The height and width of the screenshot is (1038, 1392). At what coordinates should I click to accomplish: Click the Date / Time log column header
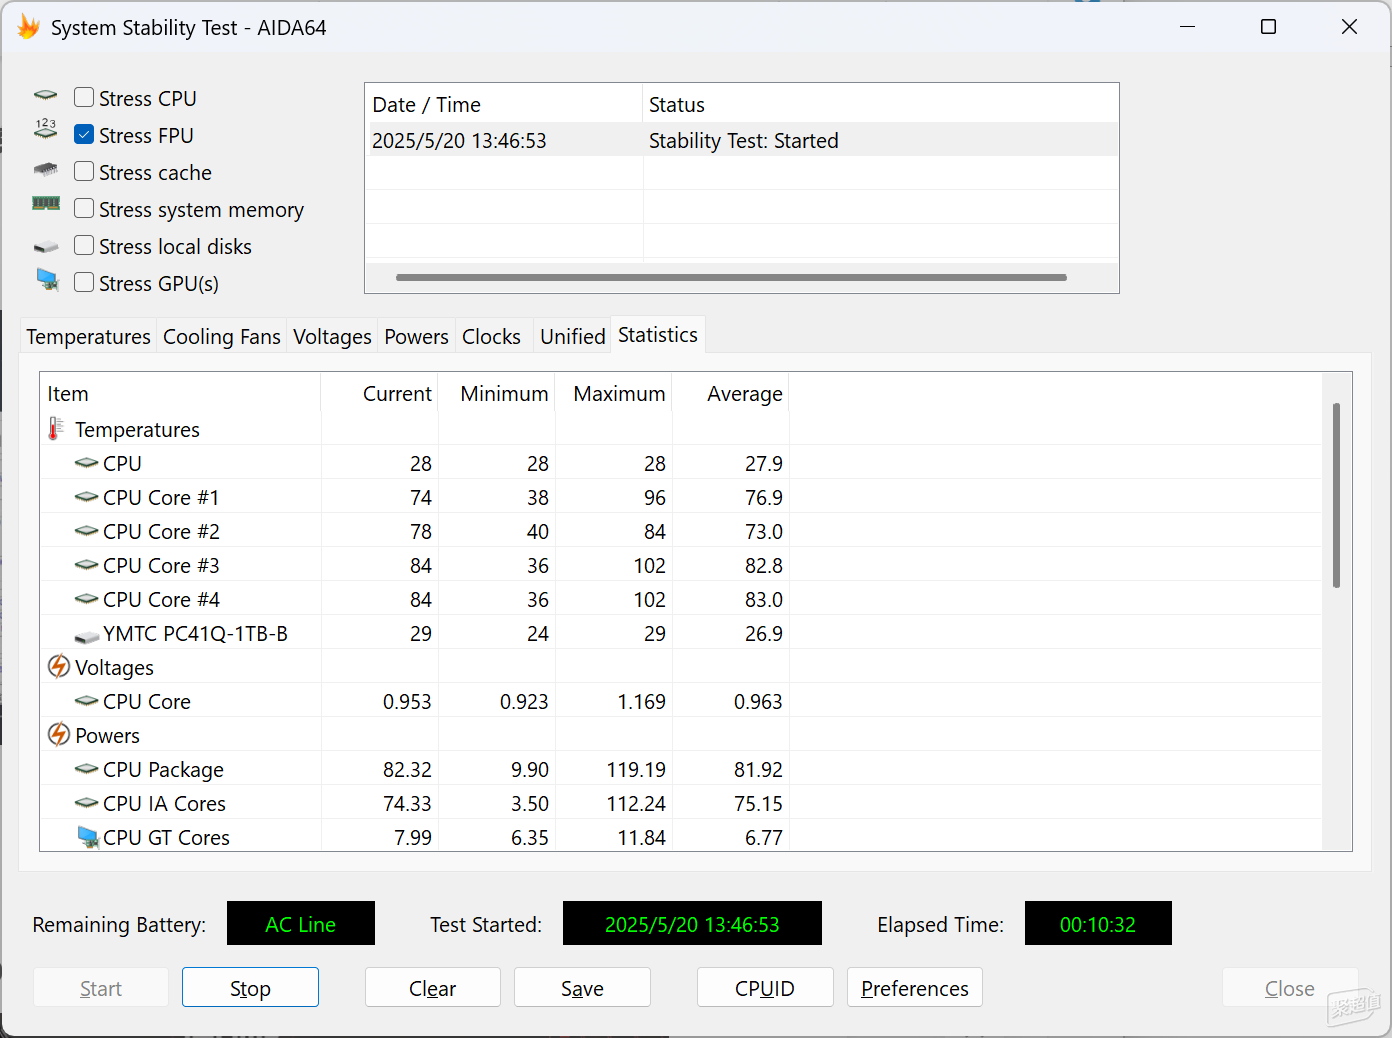[x=504, y=104]
